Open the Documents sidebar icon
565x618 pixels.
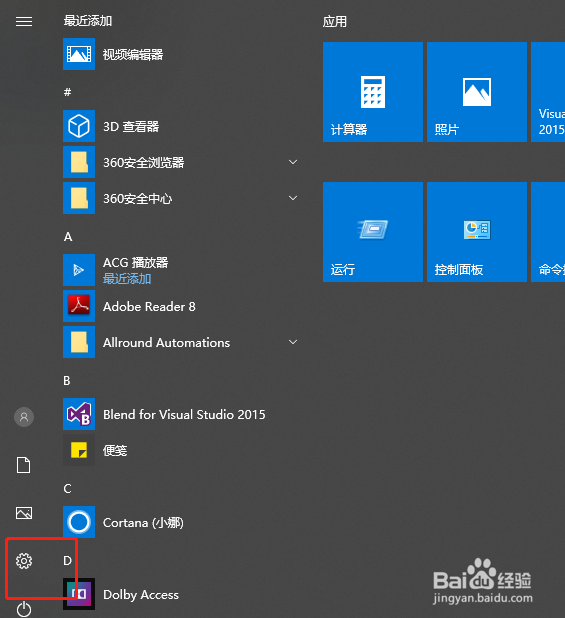click(24, 465)
